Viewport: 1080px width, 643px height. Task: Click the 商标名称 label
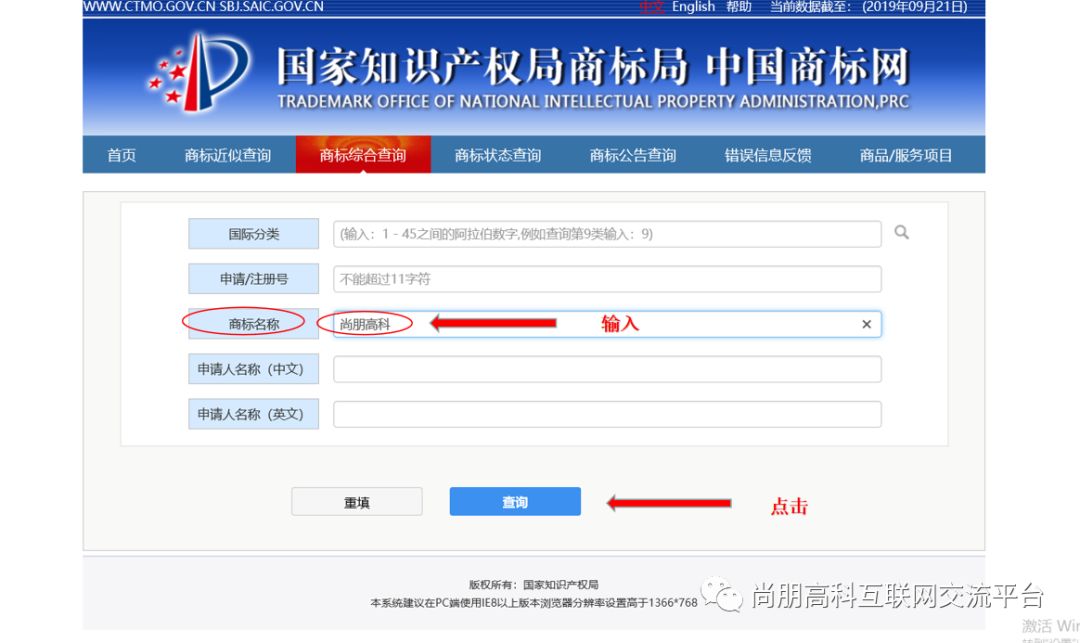pos(253,324)
